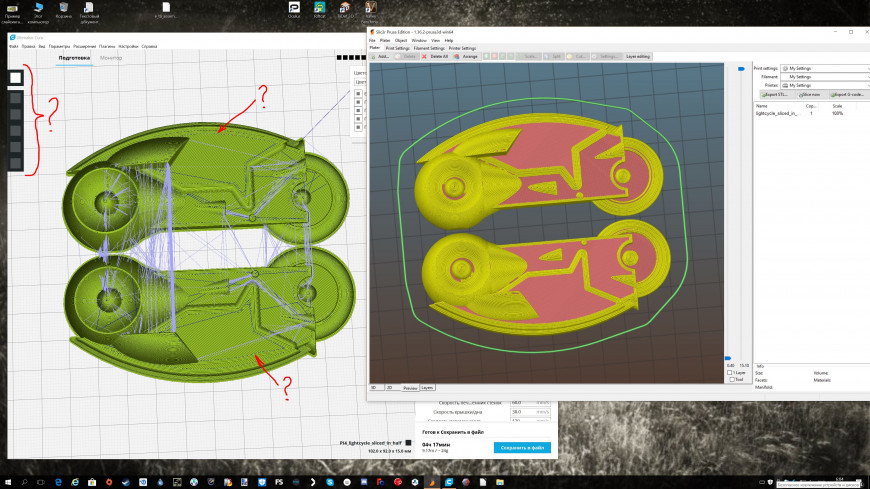
Task: Open the File menu in Slic3r
Action: (x=372, y=41)
